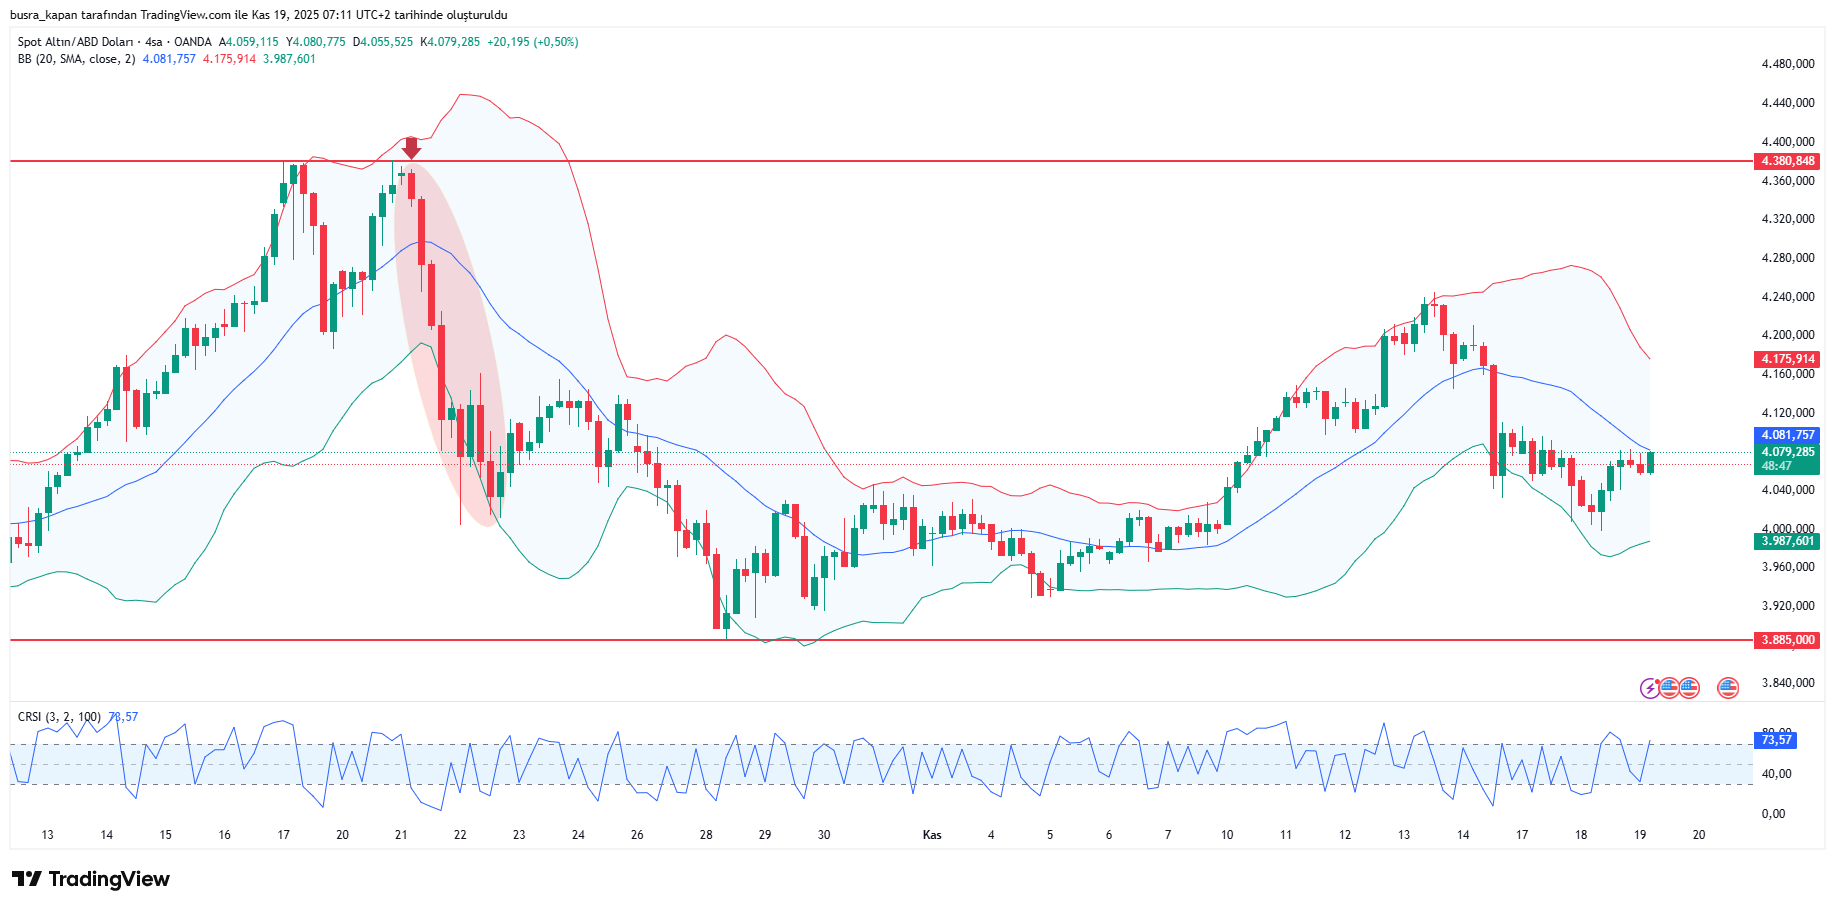Click the red 4.175,914 upper band label
This screenshot has width=1835, height=909.
pos(1787,359)
